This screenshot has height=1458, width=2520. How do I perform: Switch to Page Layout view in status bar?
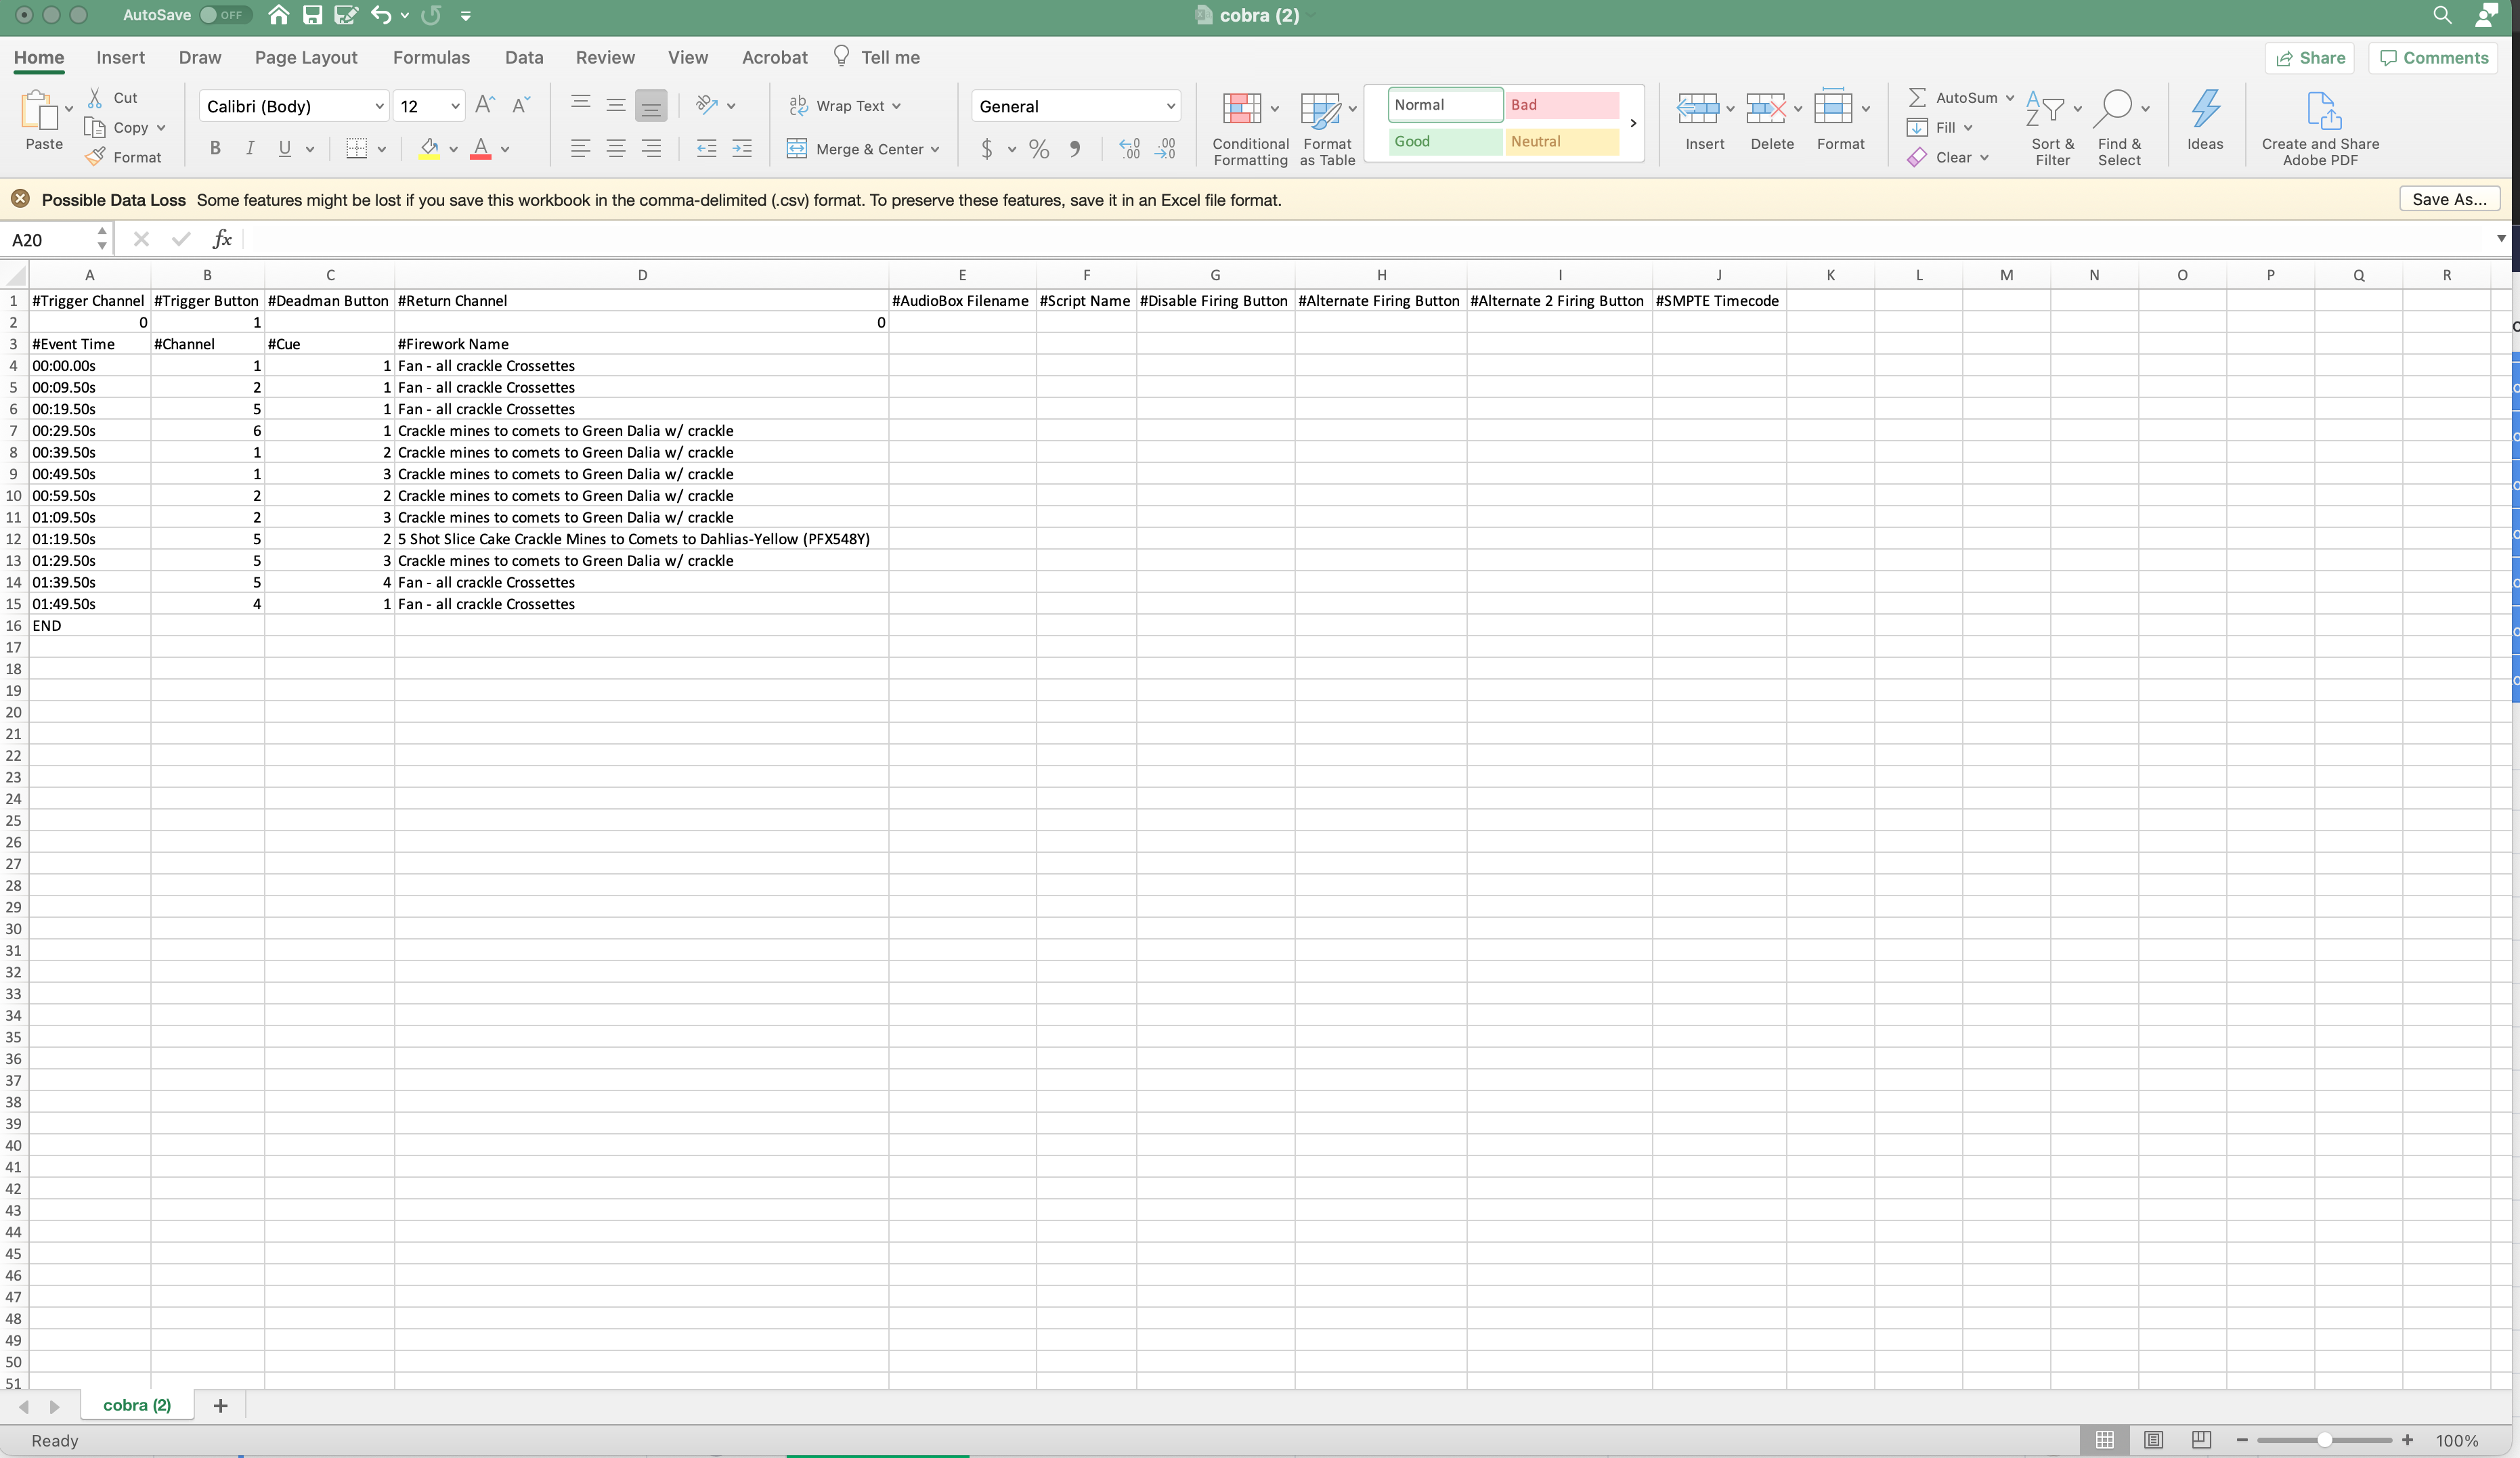[2153, 1440]
